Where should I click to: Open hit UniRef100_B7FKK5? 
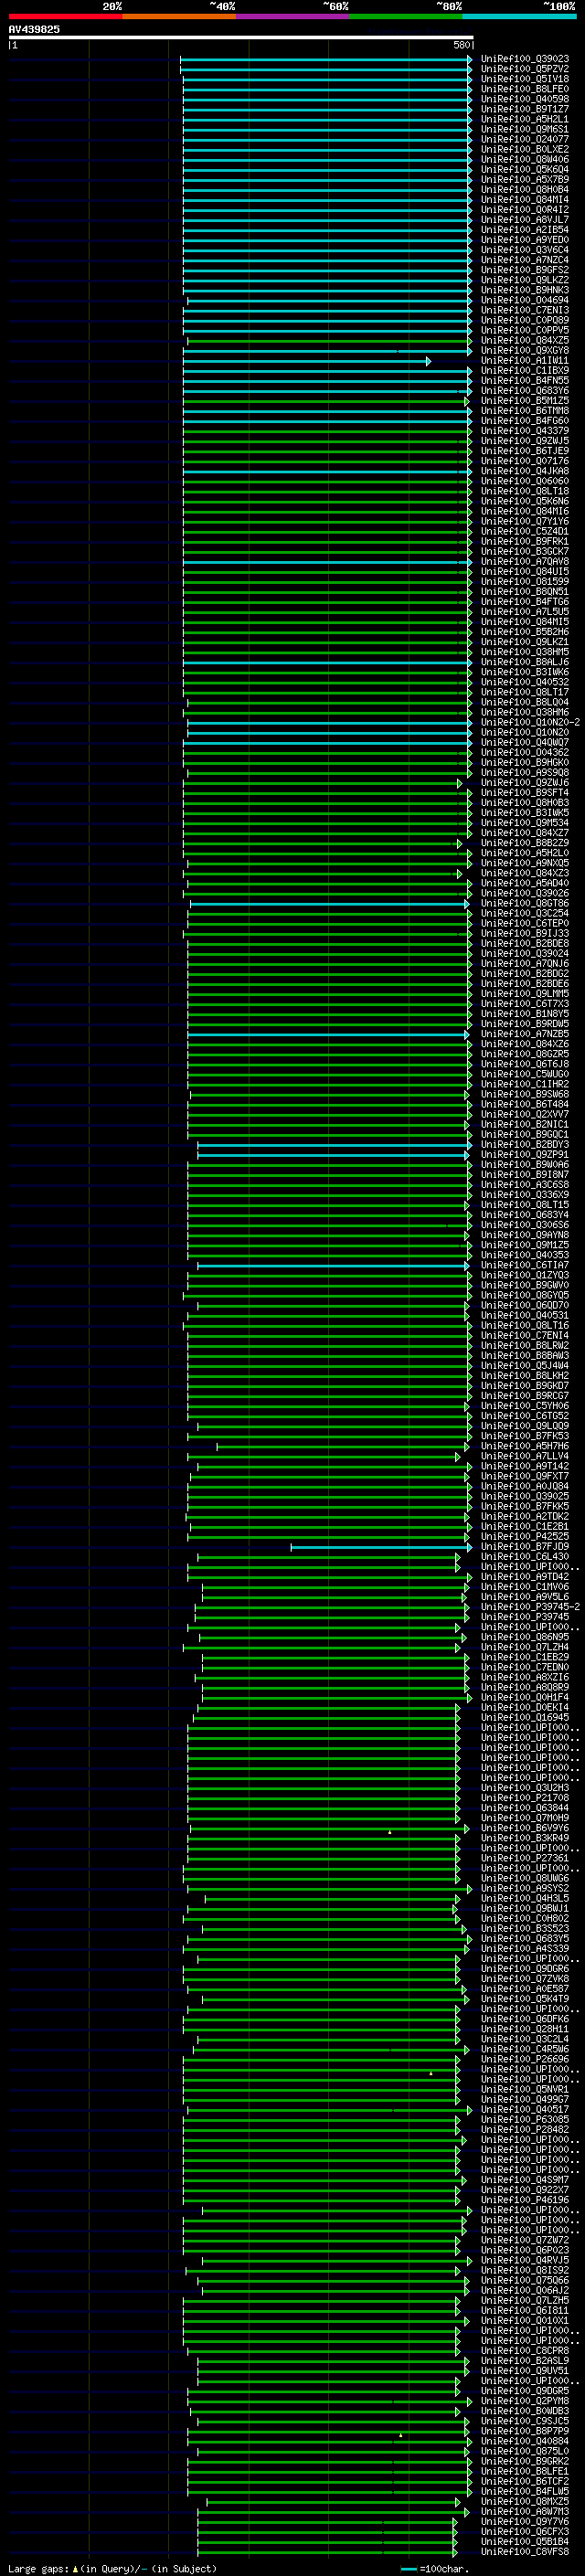tap(525, 1506)
